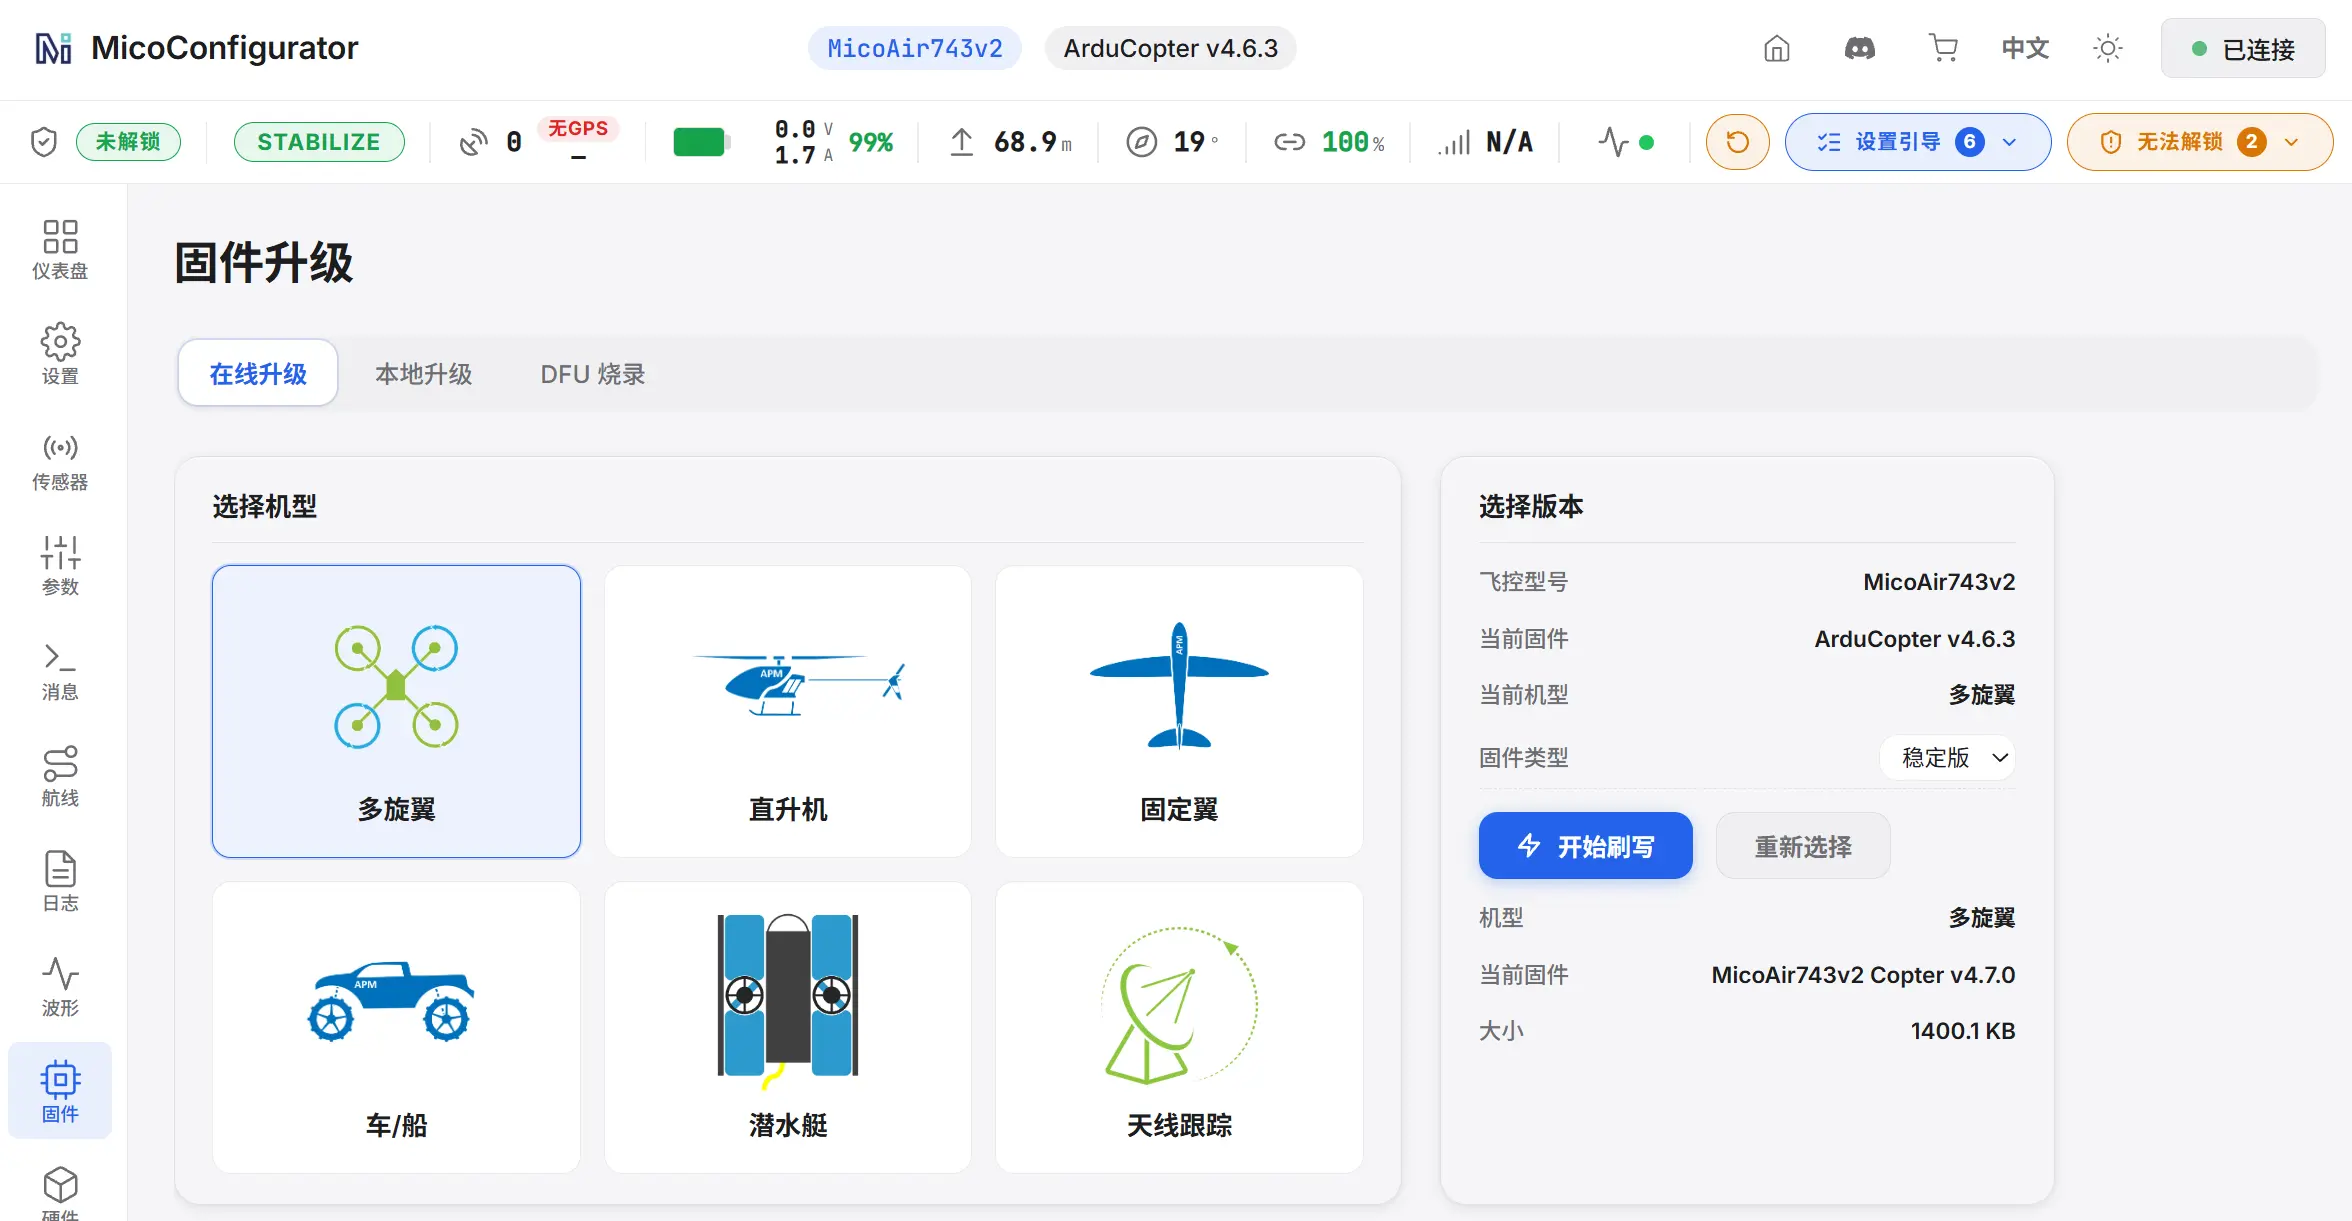Click the 重新选择 reselect button
Viewport: 2352px width, 1221px height.
1803,846
